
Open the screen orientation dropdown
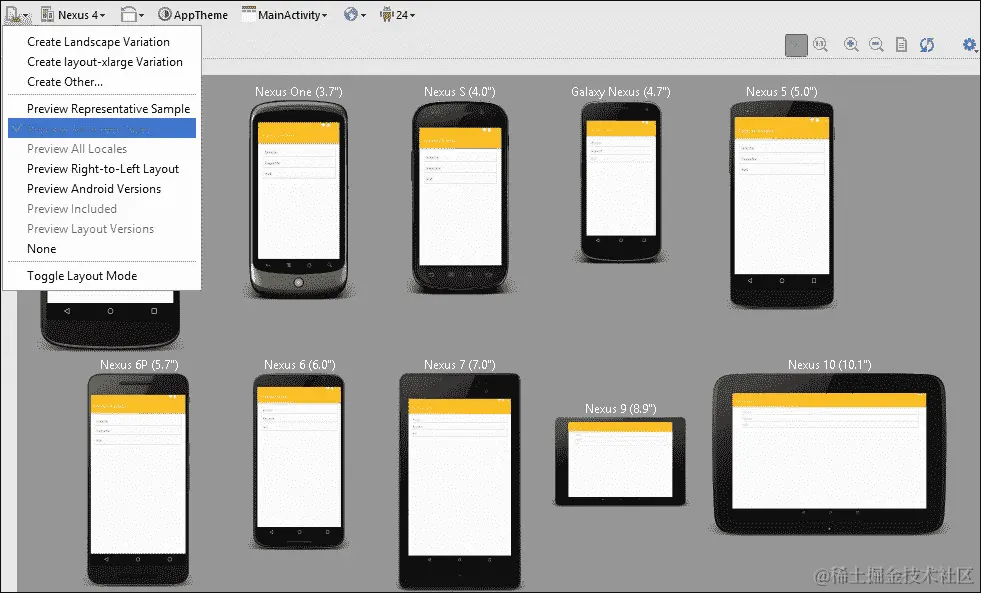click(x=133, y=14)
